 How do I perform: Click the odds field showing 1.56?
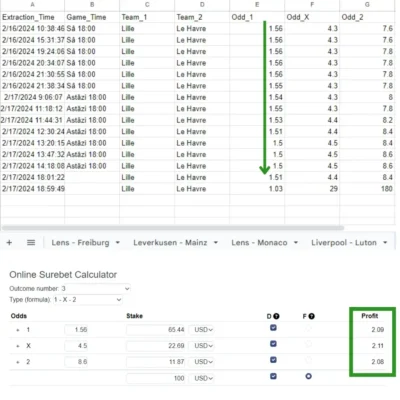[x=76, y=330]
